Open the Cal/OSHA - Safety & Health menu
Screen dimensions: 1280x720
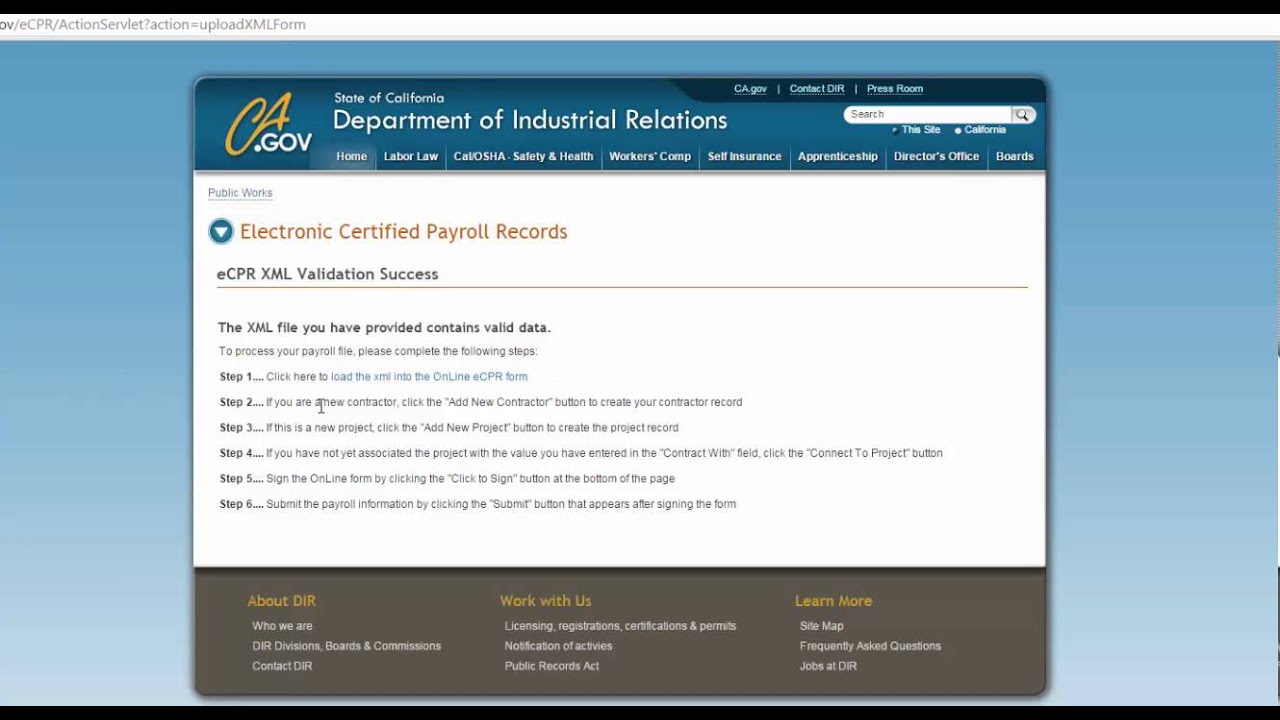click(523, 157)
